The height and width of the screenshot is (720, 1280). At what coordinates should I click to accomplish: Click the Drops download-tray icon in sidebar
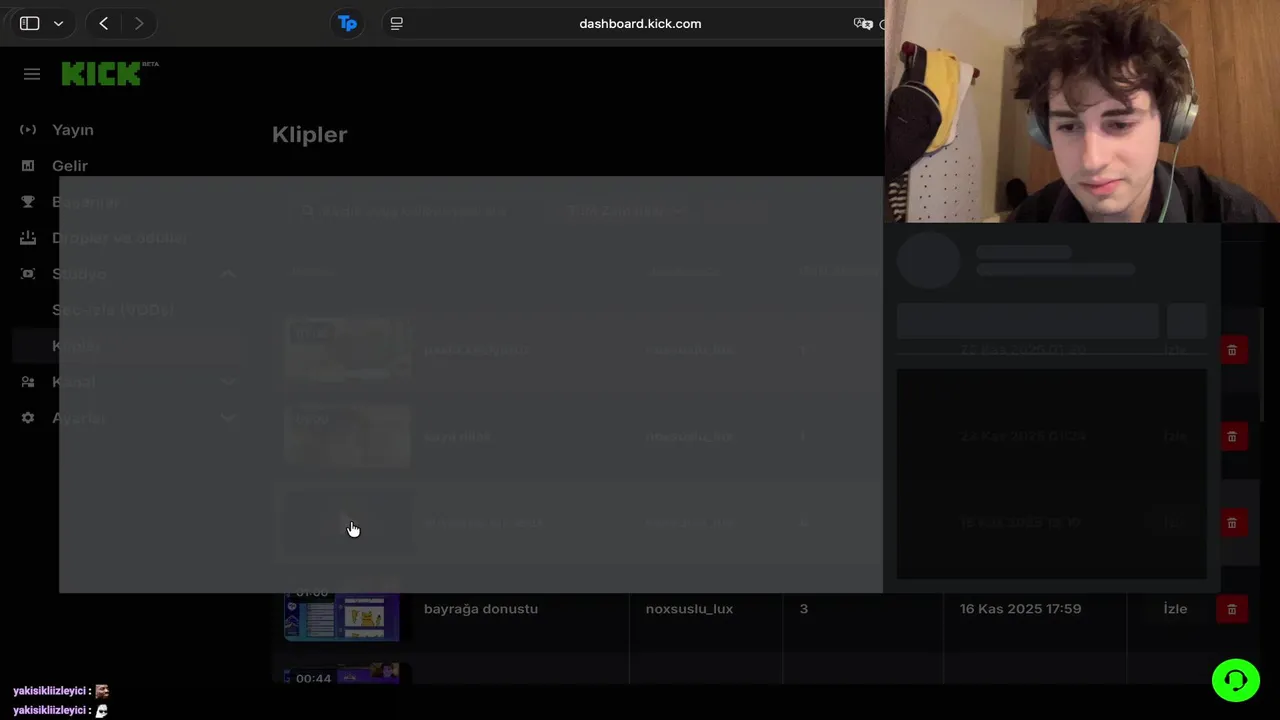click(28, 238)
